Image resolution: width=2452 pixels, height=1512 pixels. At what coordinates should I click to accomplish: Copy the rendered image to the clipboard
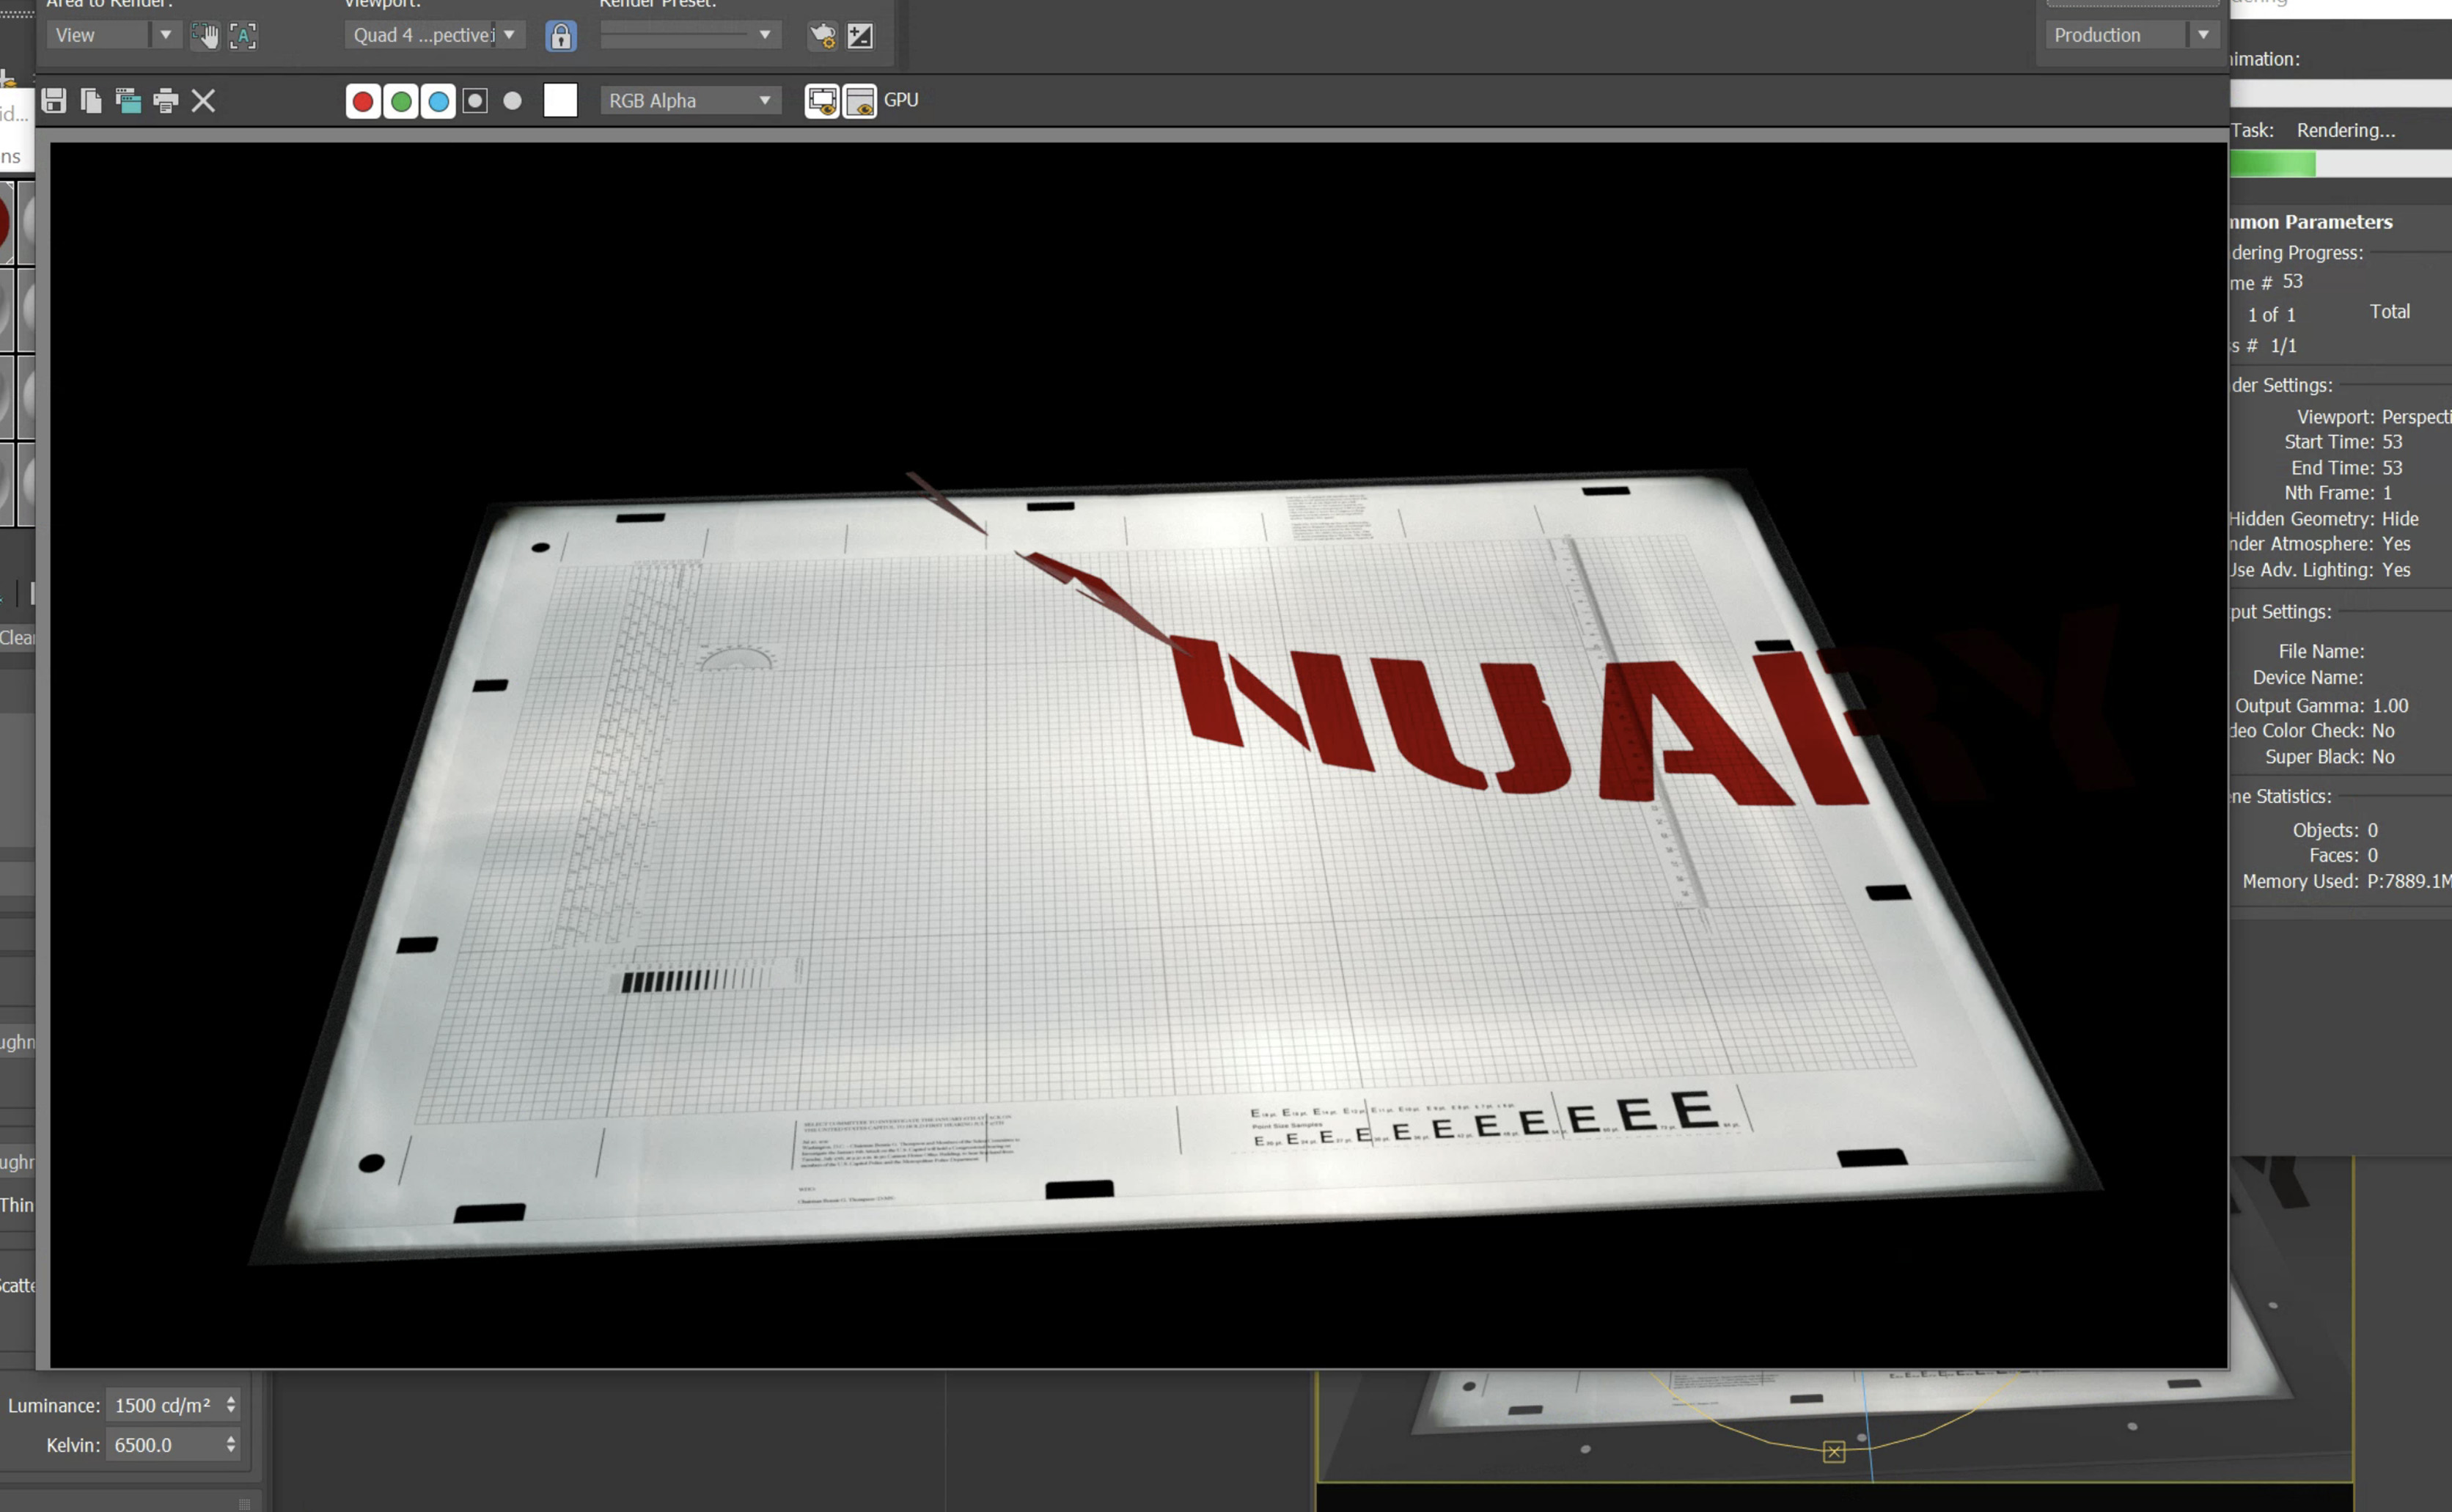[91, 100]
